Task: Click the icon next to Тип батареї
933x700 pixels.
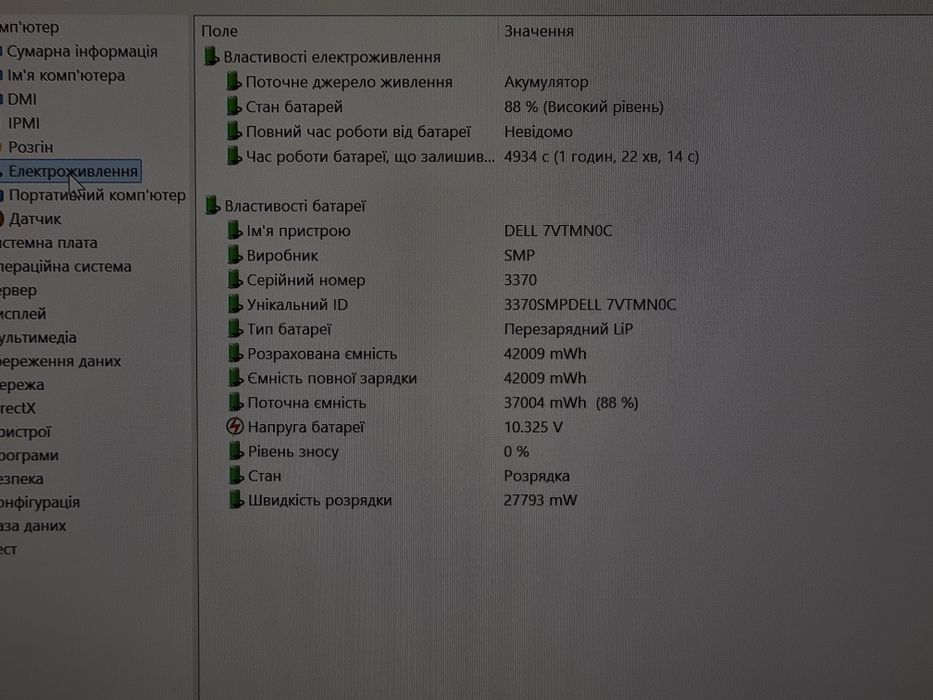Action: [236, 328]
